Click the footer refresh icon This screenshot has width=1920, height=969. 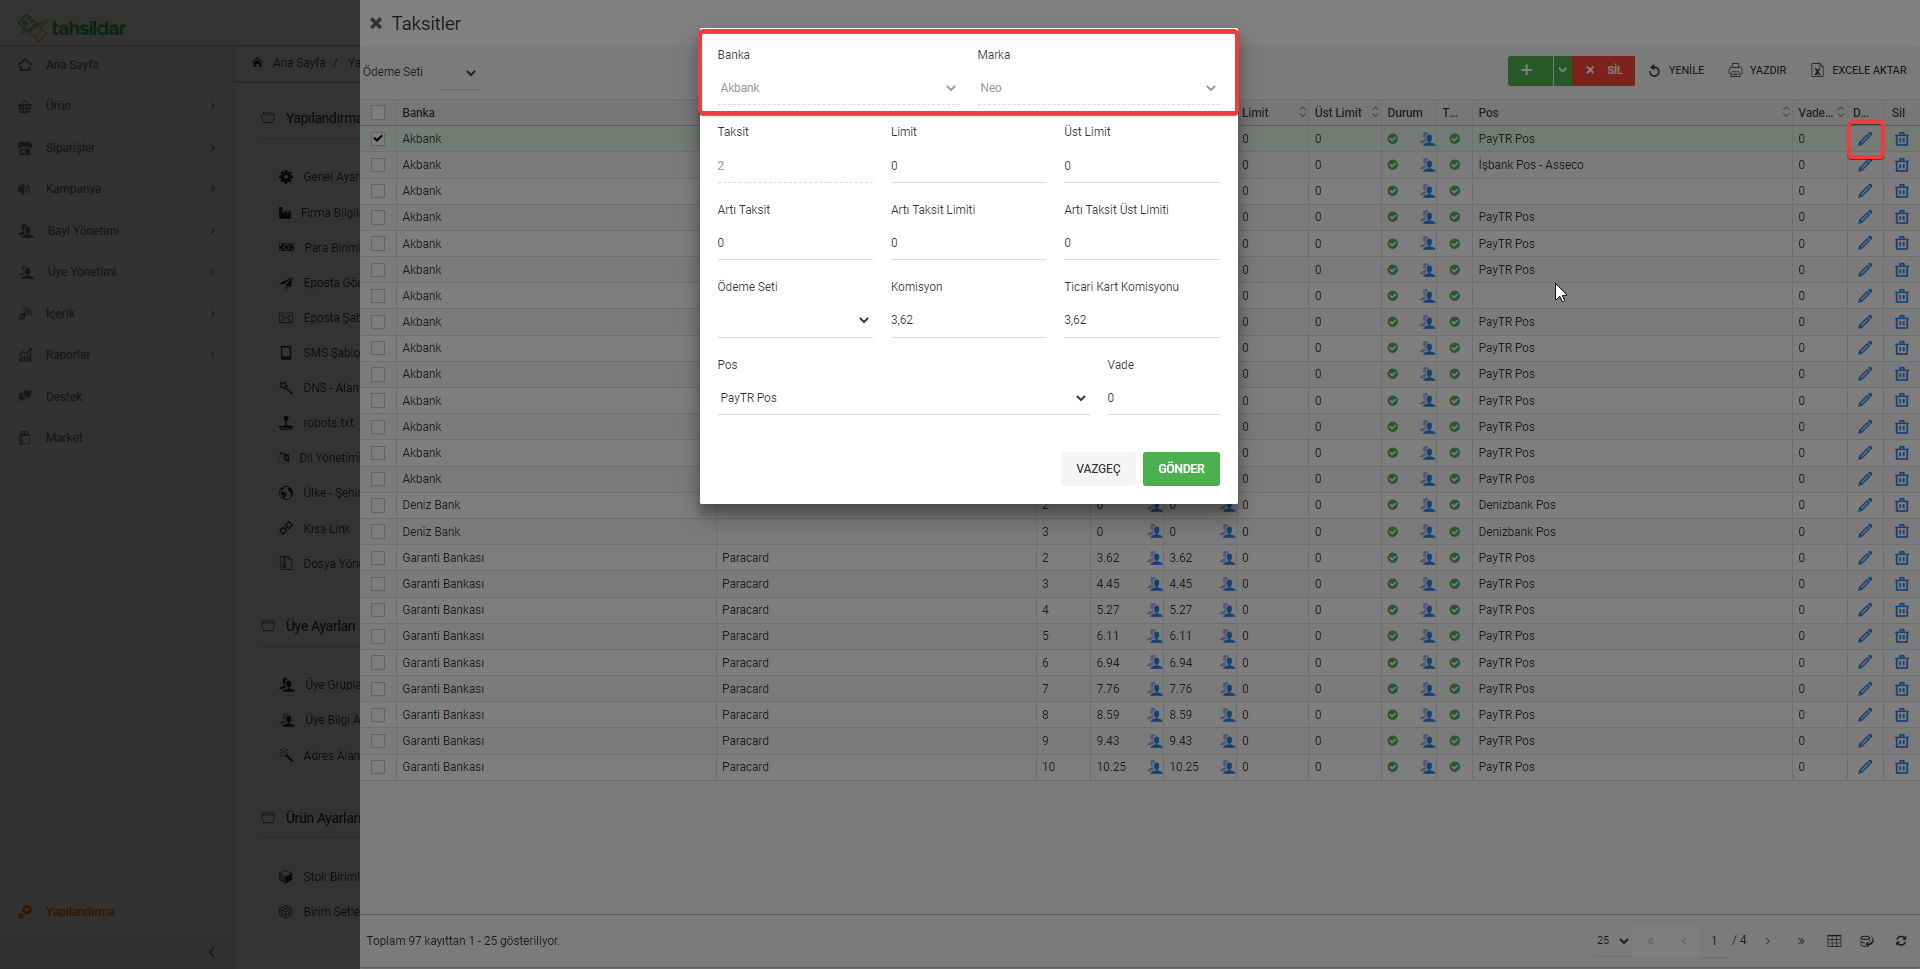click(1901, 941)
